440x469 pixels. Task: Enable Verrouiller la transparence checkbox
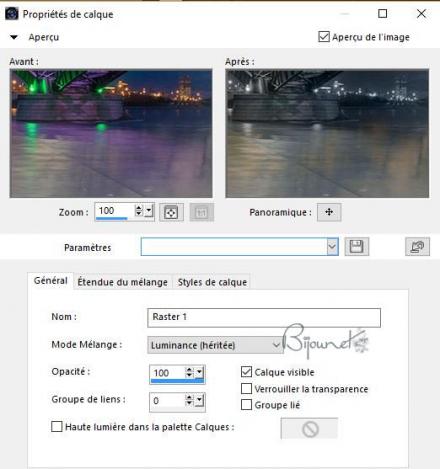[246, 388]
